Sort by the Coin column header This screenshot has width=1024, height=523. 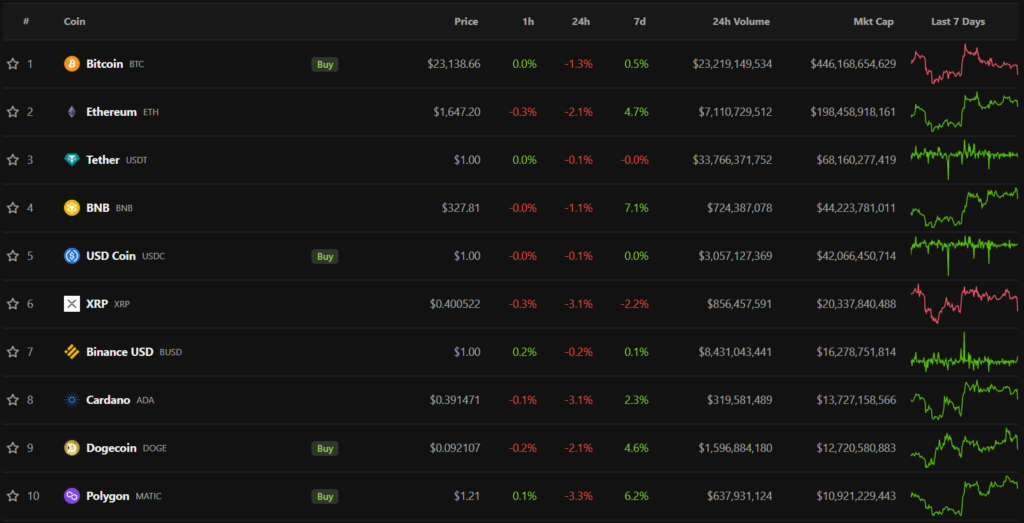point(74,21)
